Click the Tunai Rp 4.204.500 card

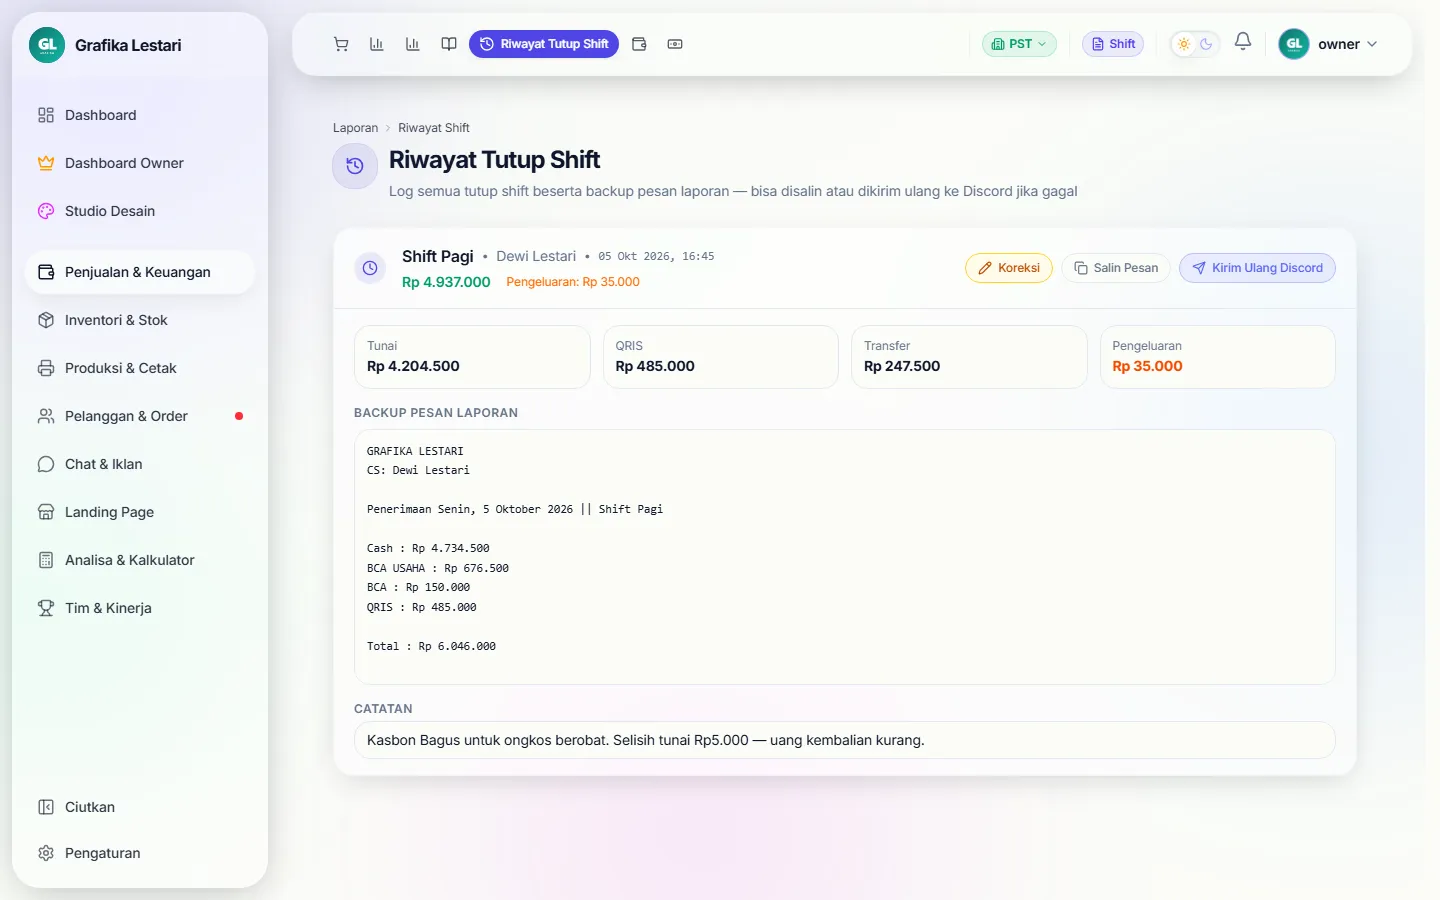click(472, 357)
